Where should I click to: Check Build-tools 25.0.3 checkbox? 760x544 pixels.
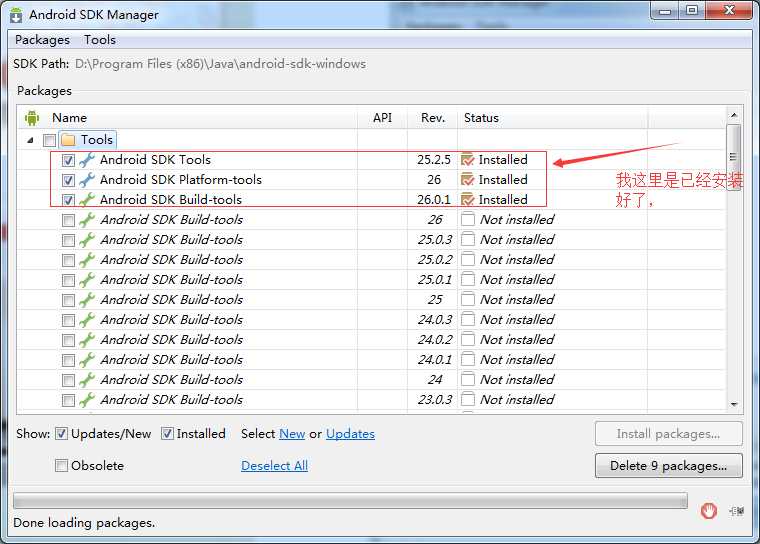68,240
